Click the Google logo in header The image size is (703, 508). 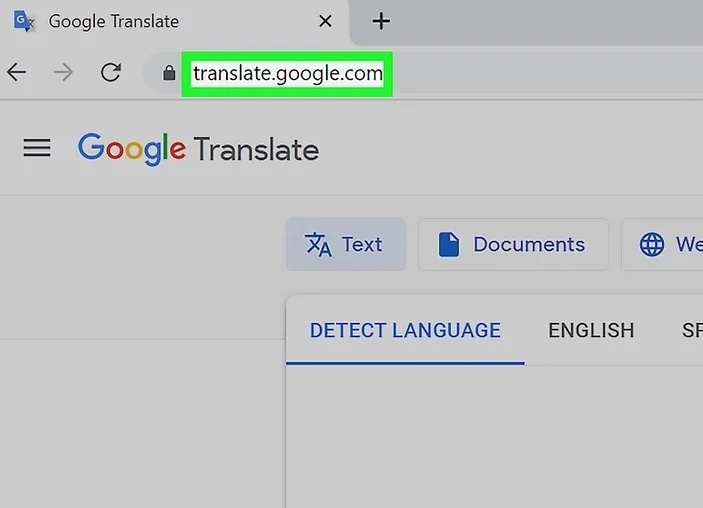pyautogui.click(x=132, y=149)
